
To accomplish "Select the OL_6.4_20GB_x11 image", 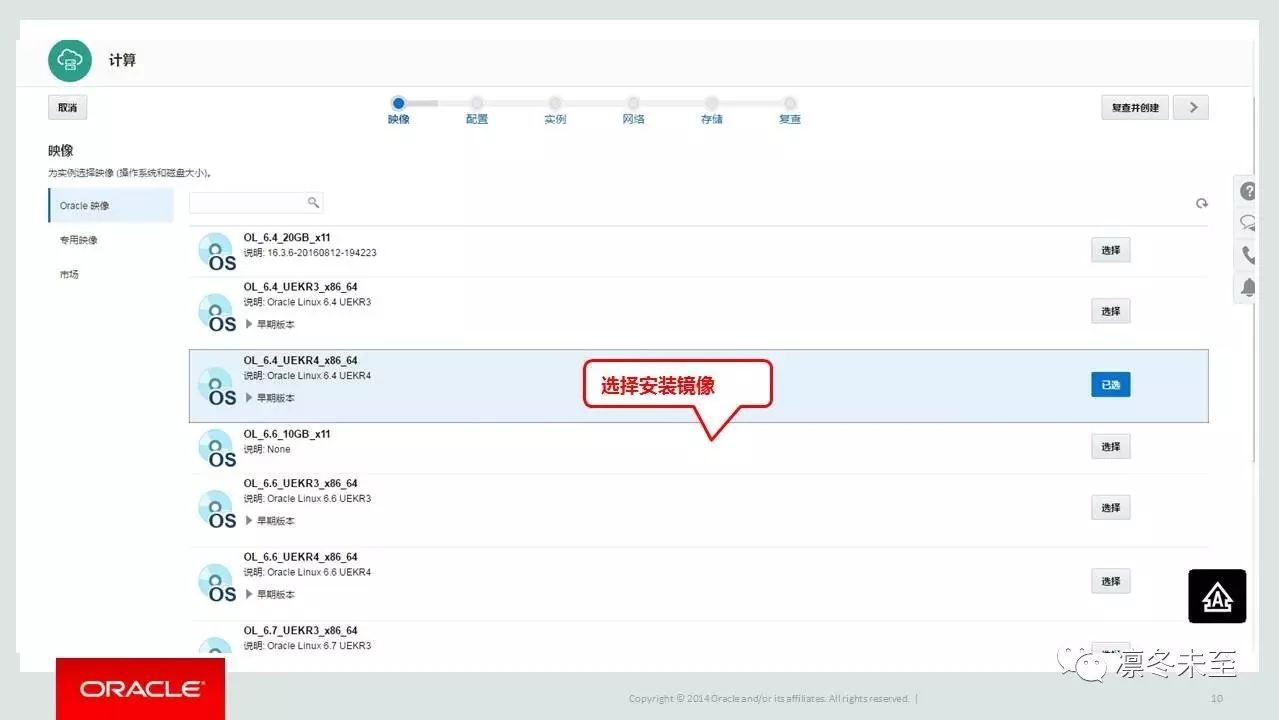I will pyautogui.click(x=1111, y=250).
